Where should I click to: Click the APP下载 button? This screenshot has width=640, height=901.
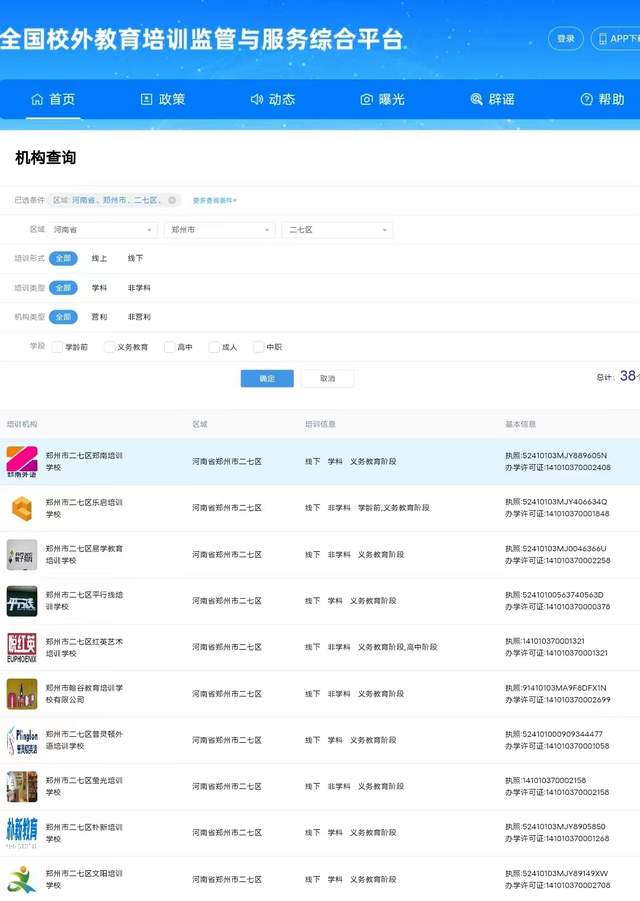pyautogui.click(x=616, y=38)
